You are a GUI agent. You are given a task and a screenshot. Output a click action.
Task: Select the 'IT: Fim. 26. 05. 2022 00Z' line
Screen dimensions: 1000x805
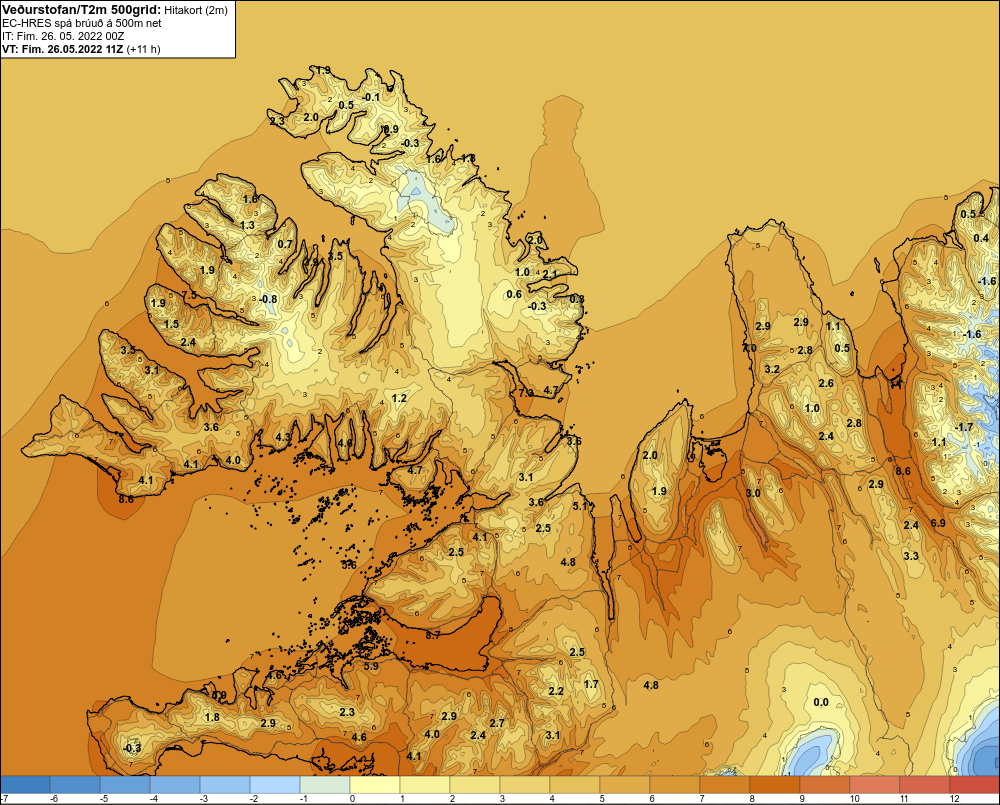pos(63,36)
